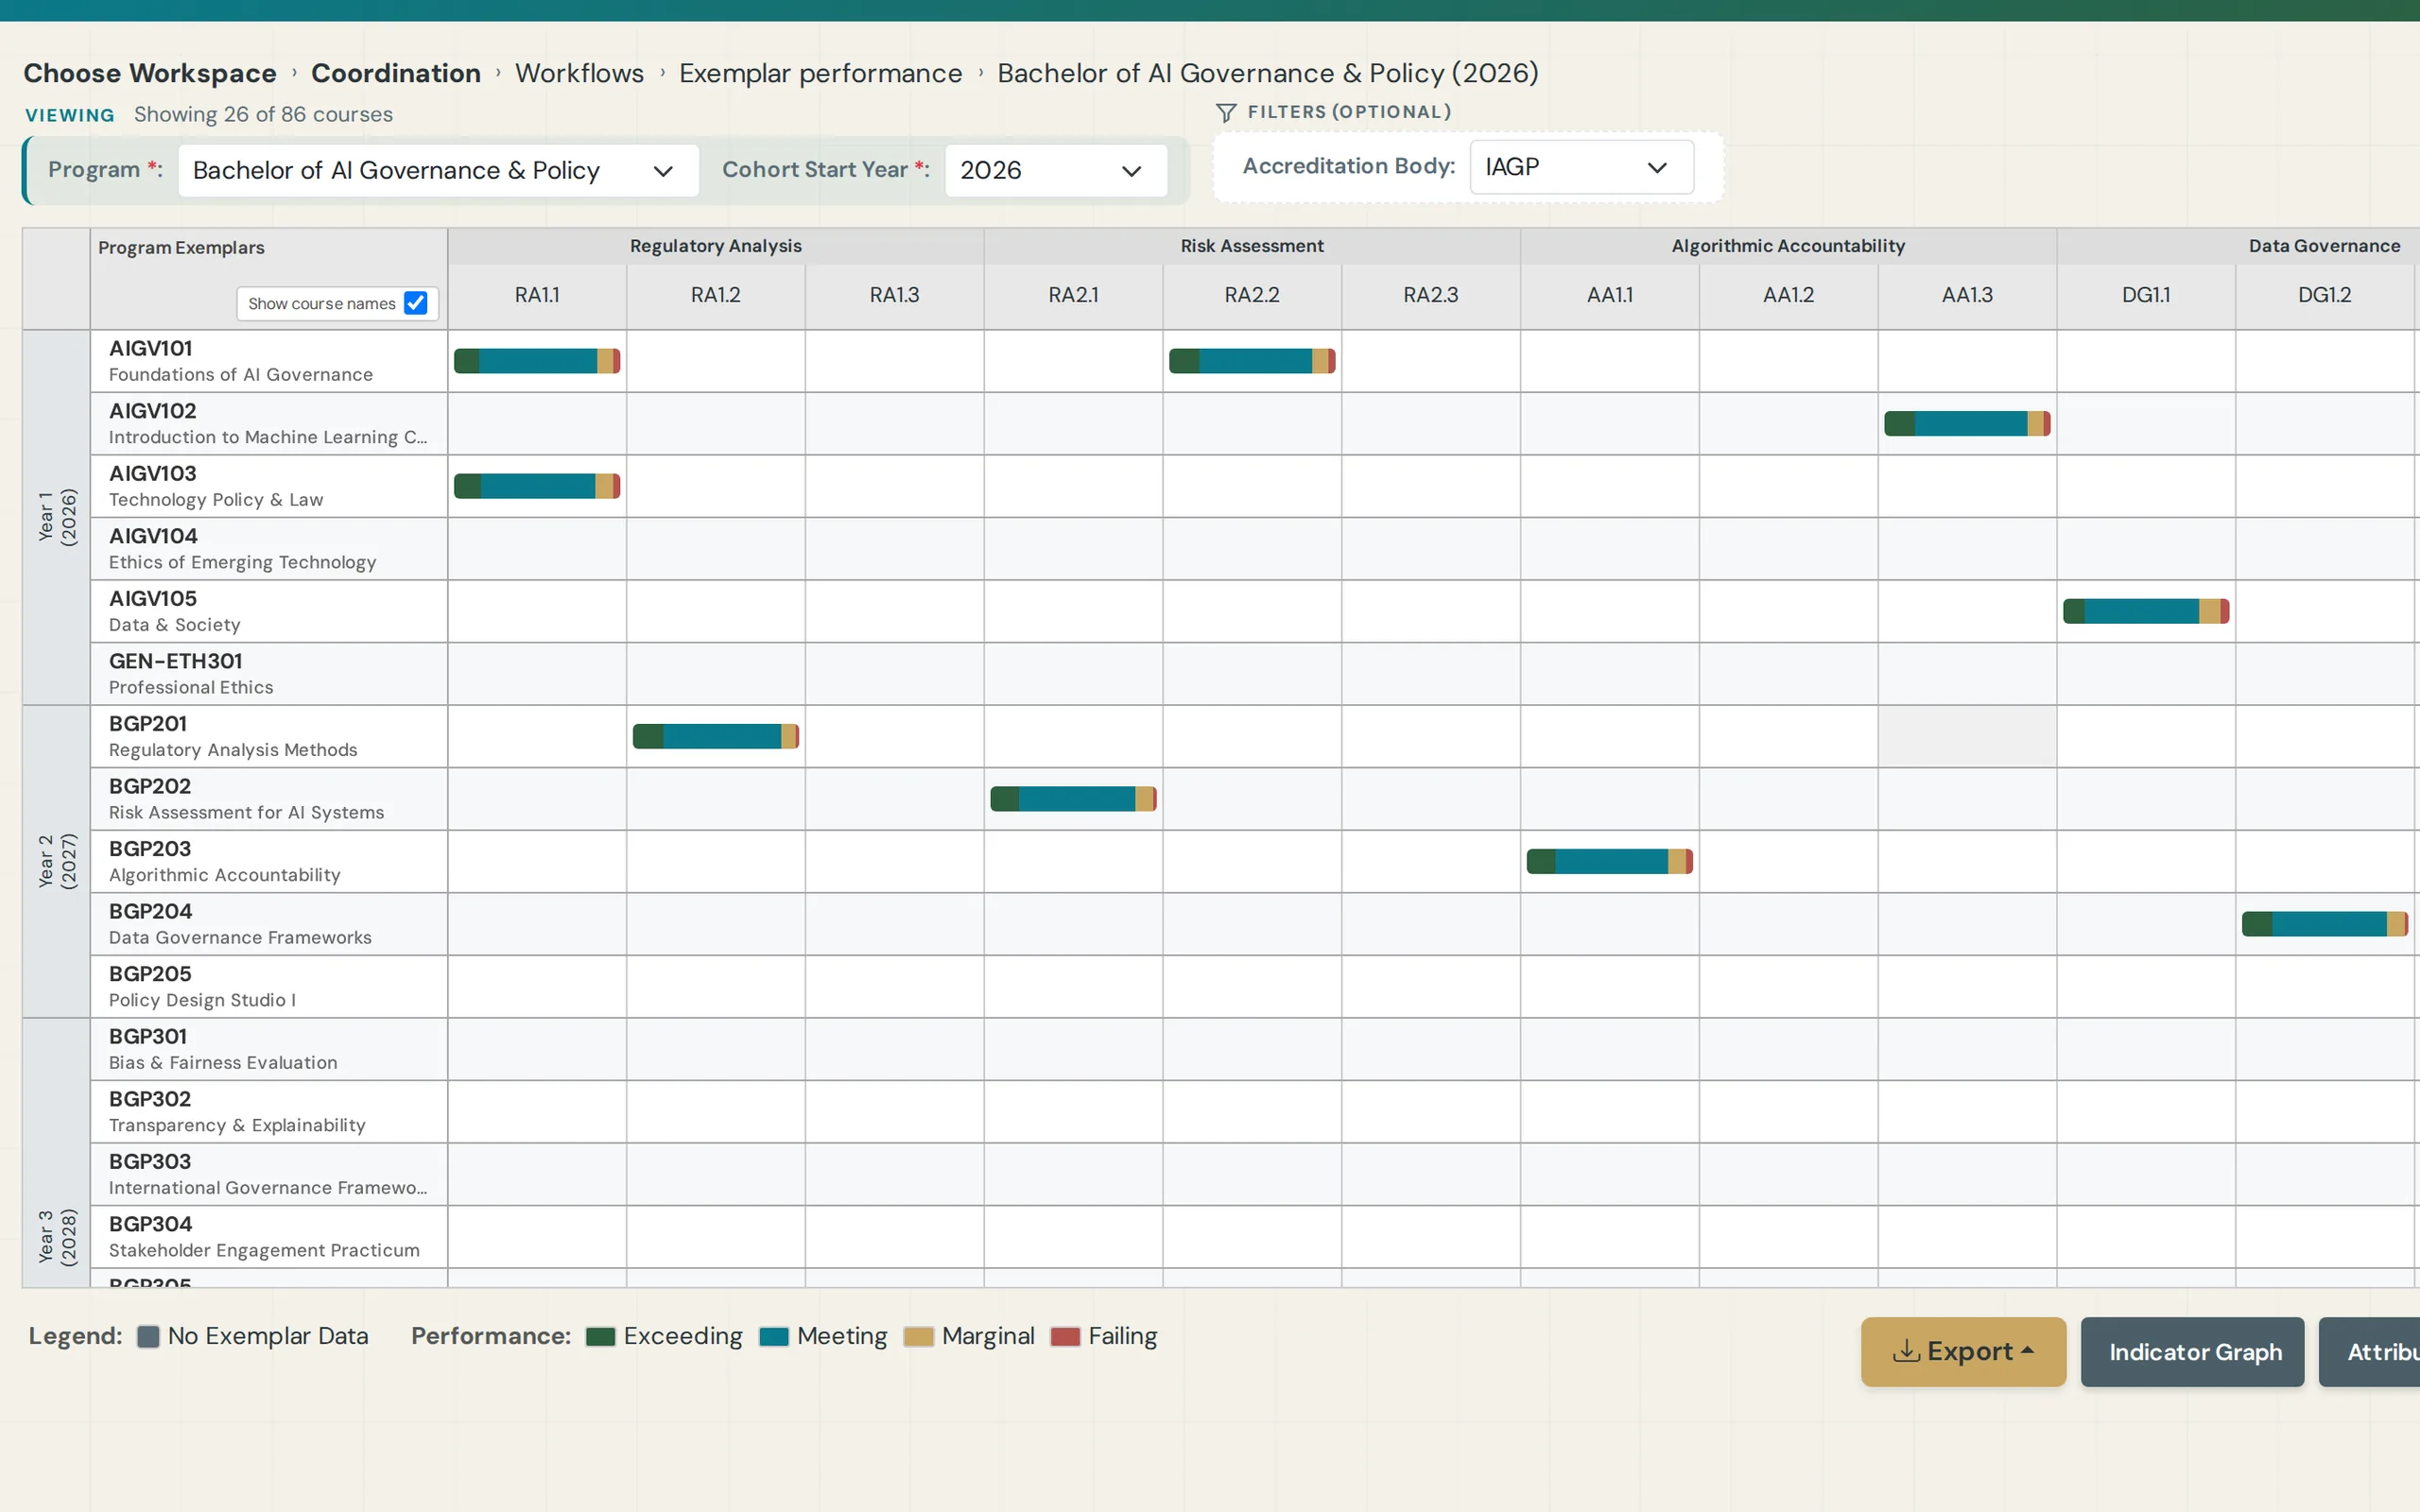Viewport: 2420px width, 1512px height.
Task: Click the Regulatory Analysis group header
Action: click(x=716, y=246)
